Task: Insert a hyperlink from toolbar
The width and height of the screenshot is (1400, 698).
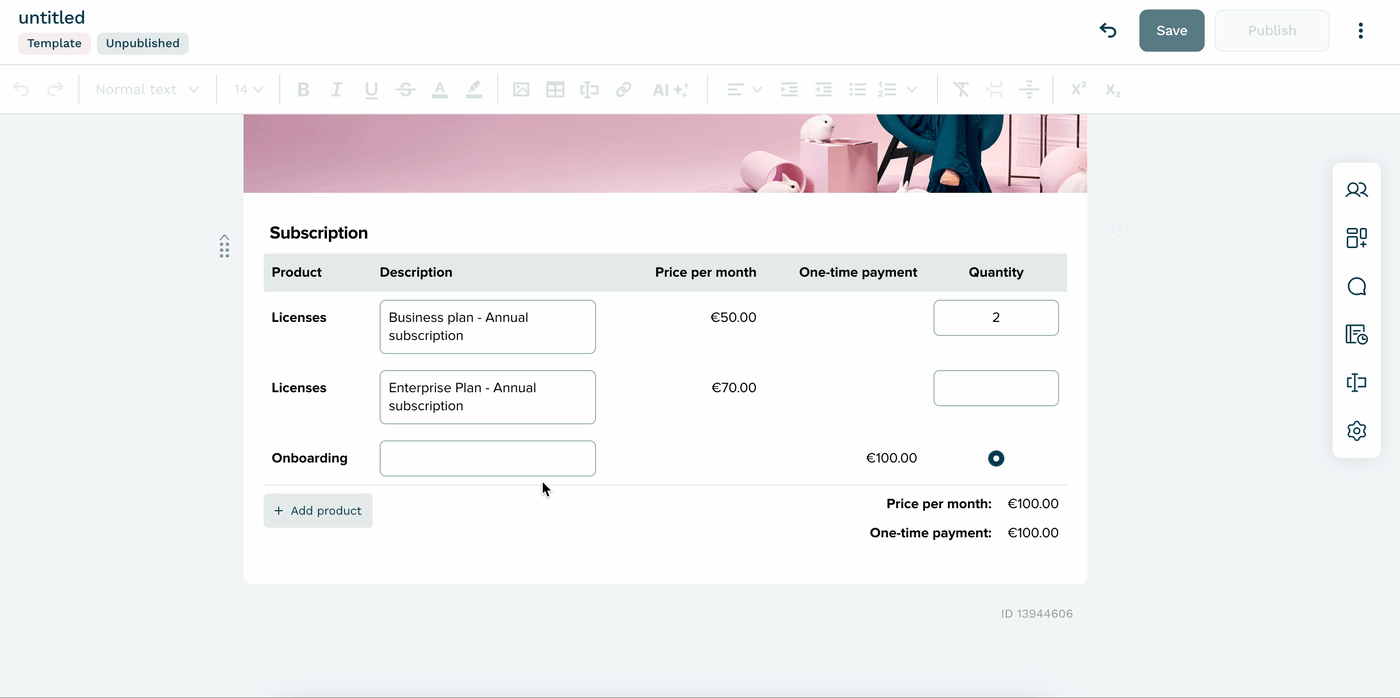Action: (623, 89)
